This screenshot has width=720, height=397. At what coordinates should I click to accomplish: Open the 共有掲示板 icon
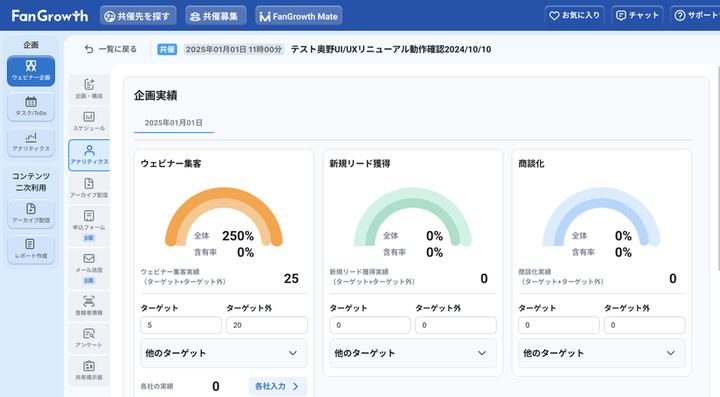89,370
